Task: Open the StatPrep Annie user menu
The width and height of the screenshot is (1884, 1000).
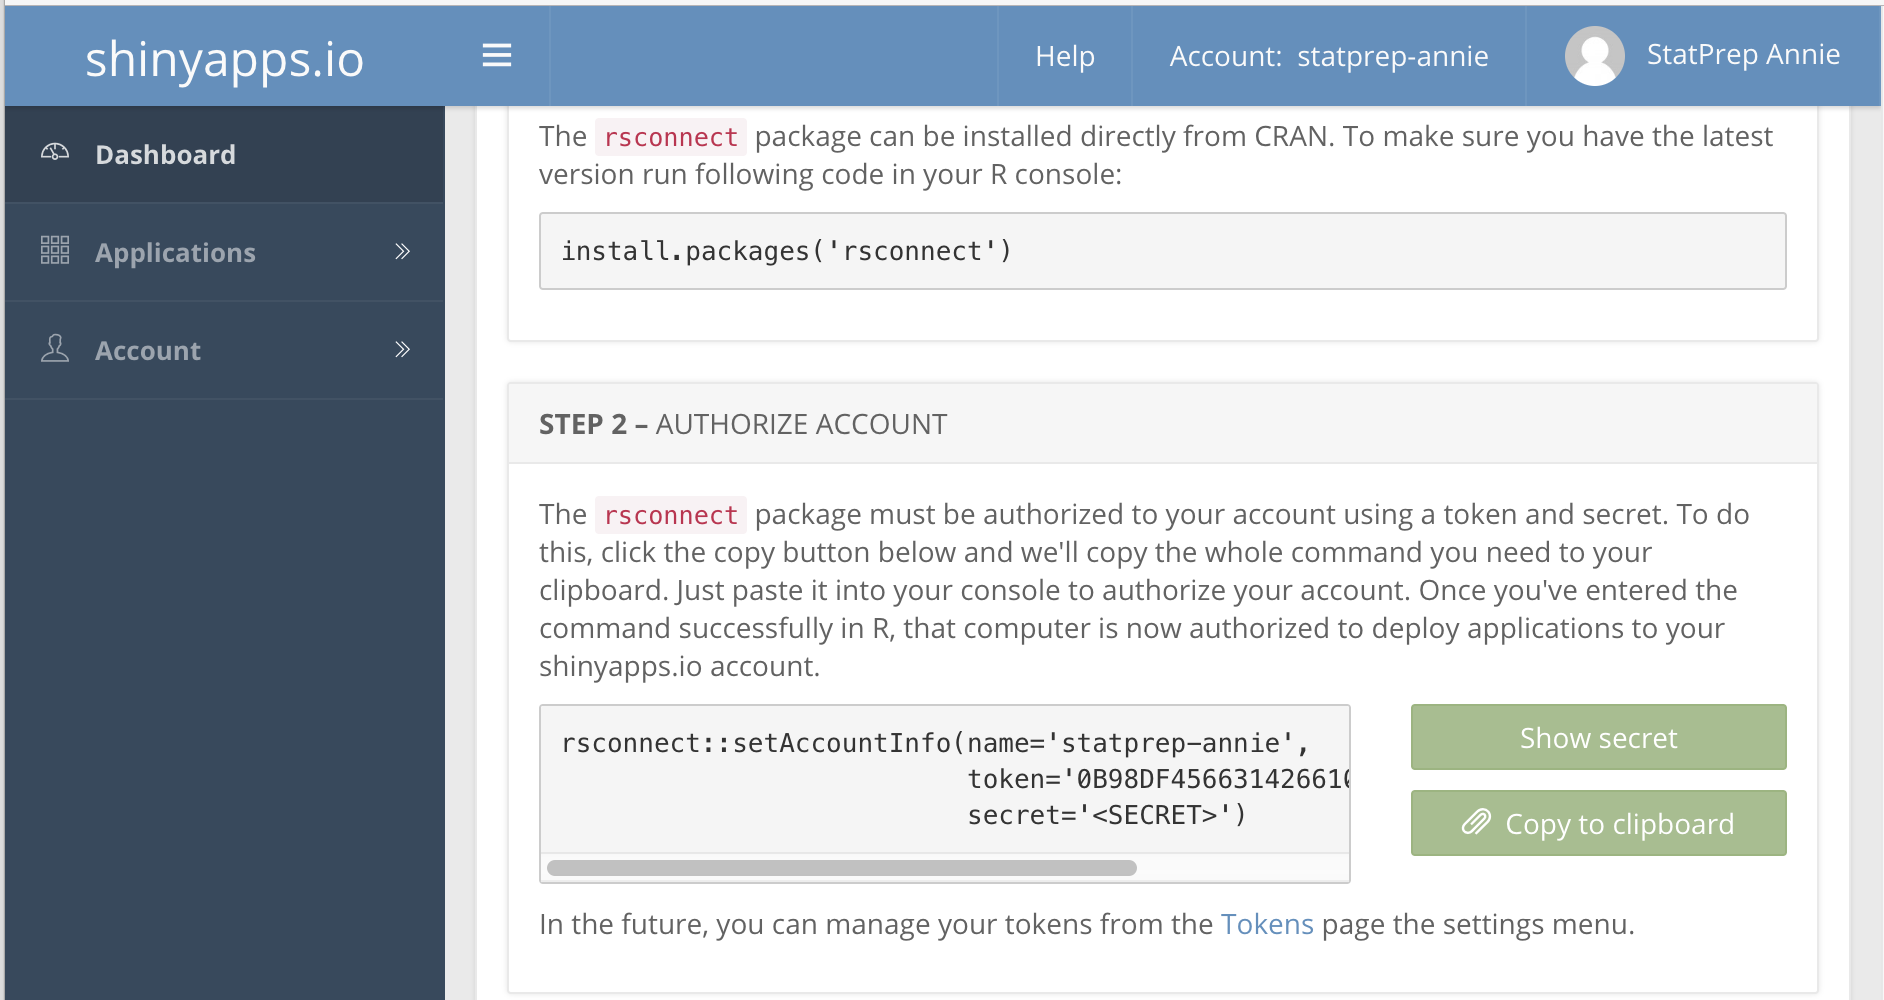Action: pyautogui.click(x=1742, y=55)
